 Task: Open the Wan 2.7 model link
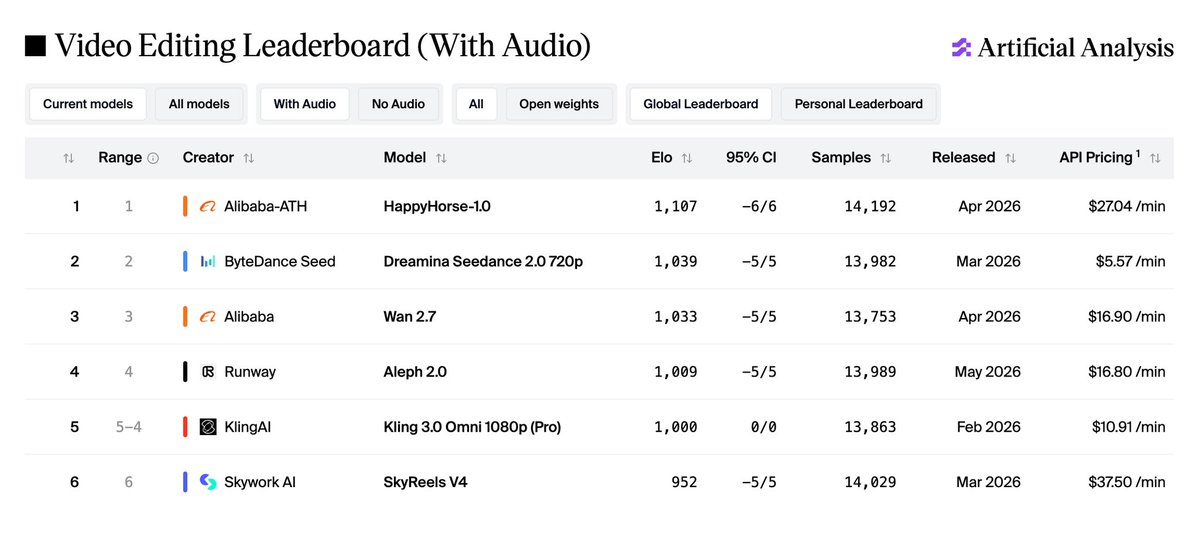pos(410,317)
